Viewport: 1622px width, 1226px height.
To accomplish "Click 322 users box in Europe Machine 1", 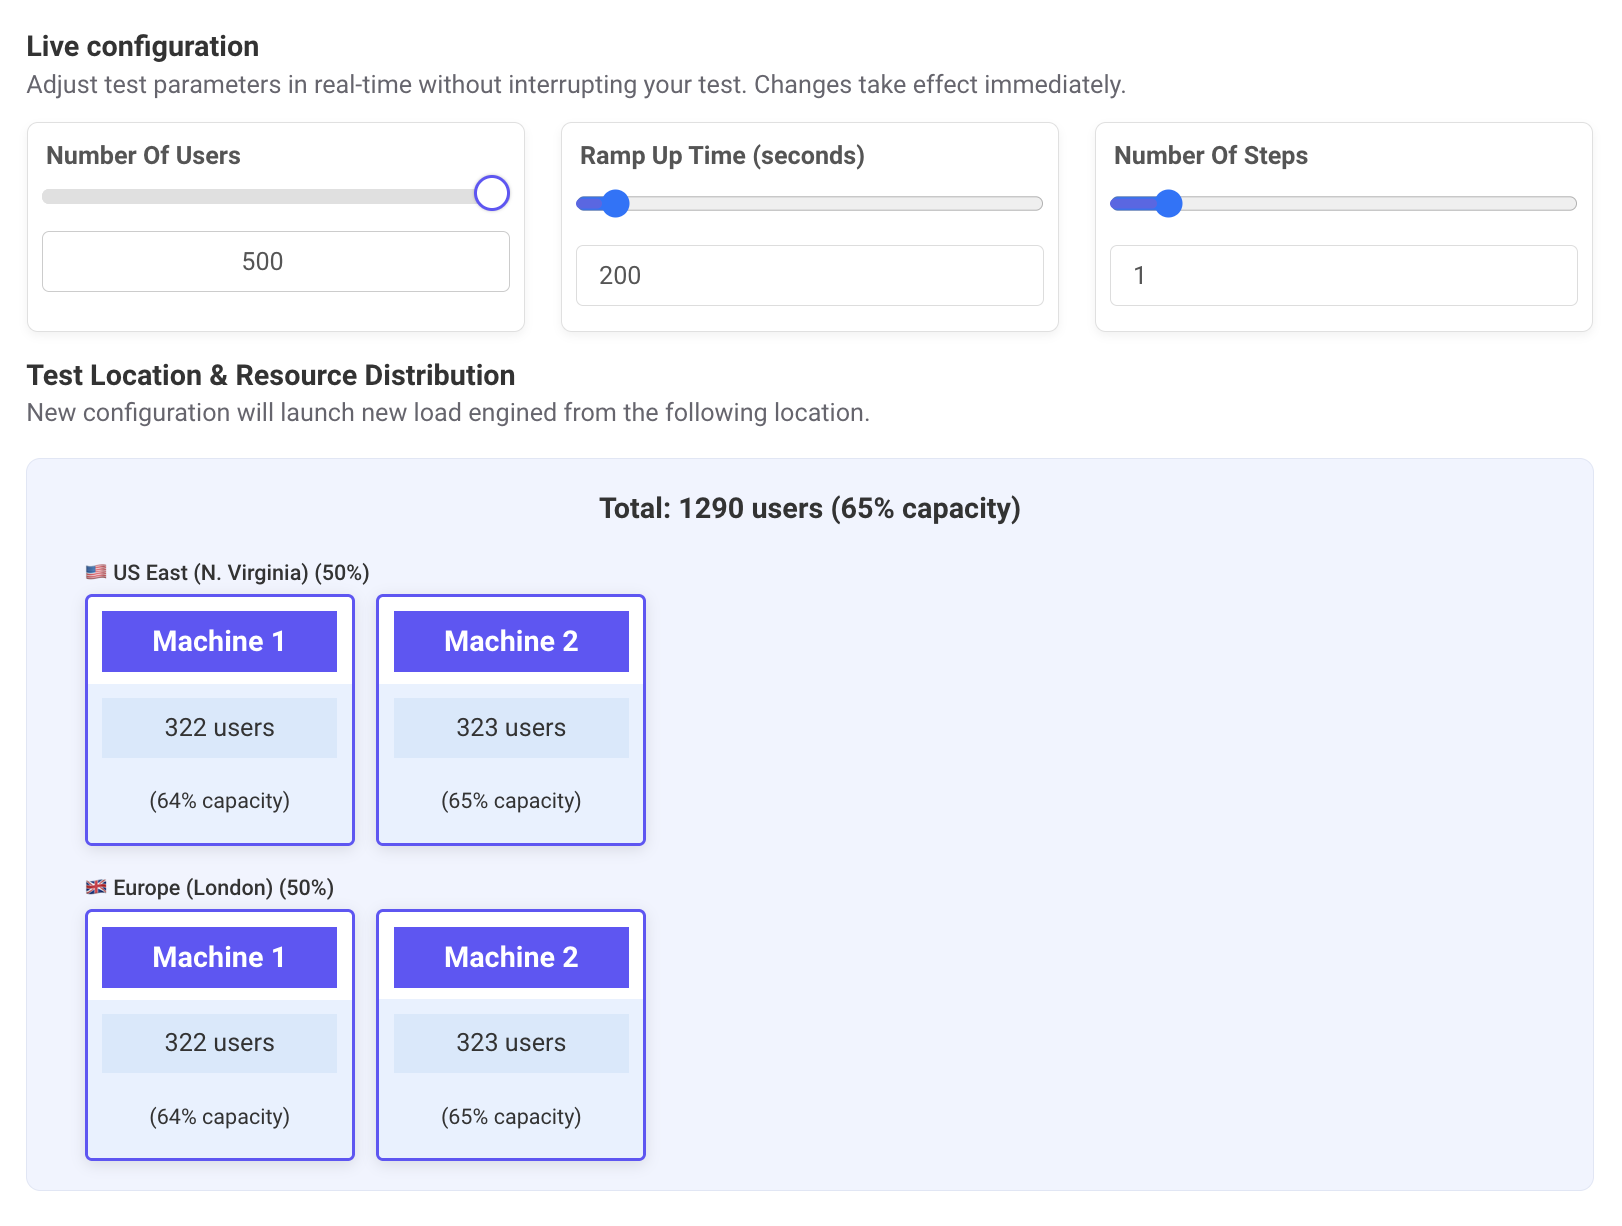I will [x=219, y=1043].
